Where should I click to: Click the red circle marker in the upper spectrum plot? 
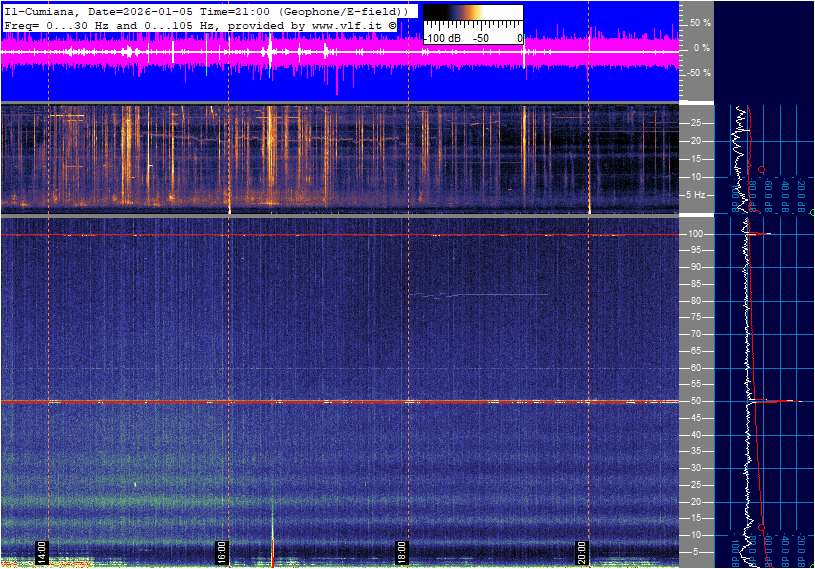[x=762, y=169]
